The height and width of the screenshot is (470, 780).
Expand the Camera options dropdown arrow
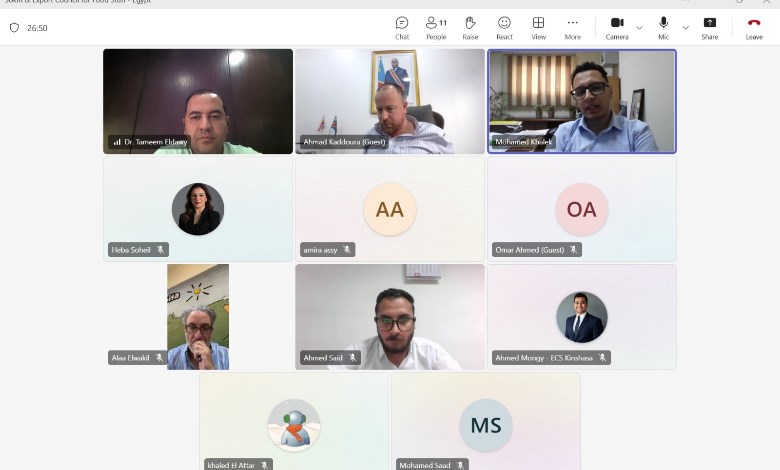point(640,28)
